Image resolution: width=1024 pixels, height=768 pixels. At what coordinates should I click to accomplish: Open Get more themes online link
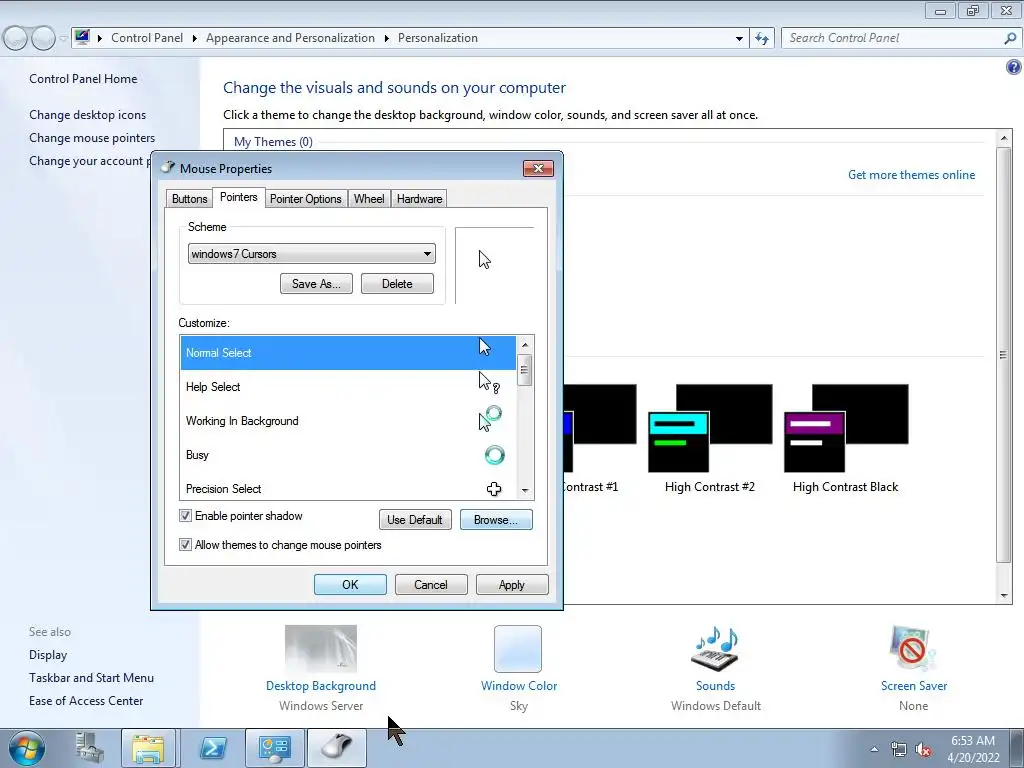click(911, 175)
